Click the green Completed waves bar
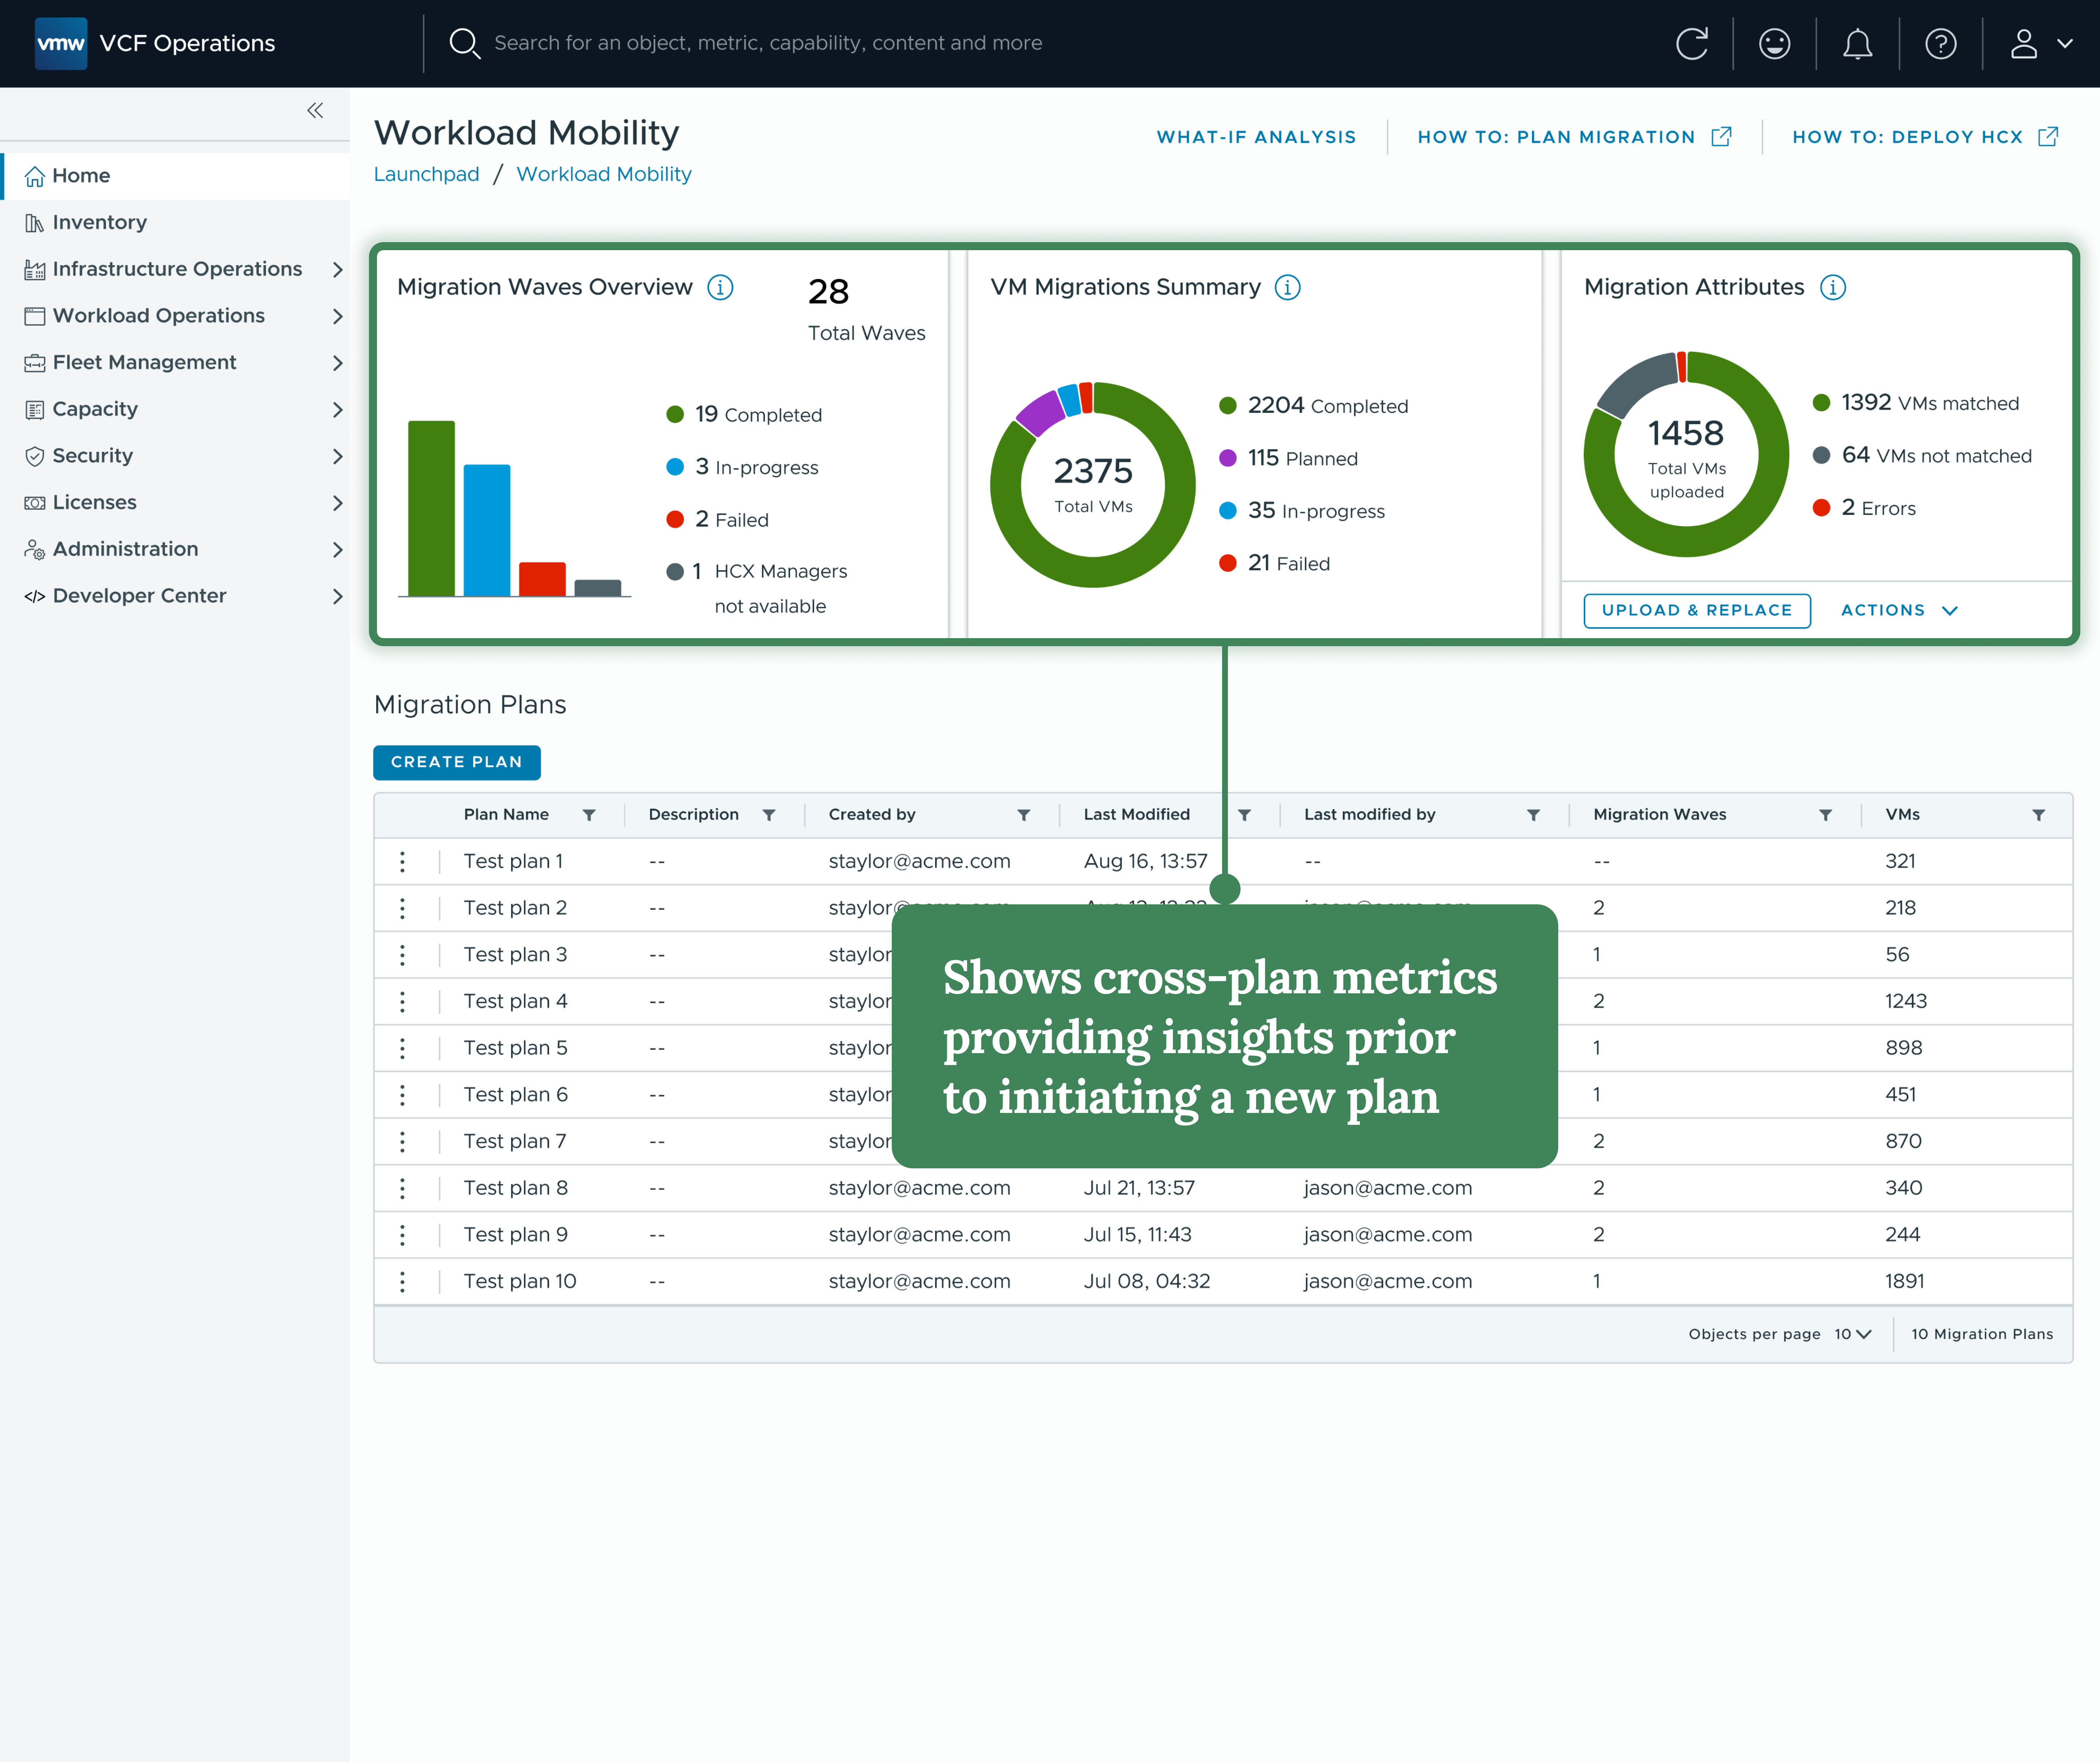This screenshot has height=1762, width=2100. (432, 509)
